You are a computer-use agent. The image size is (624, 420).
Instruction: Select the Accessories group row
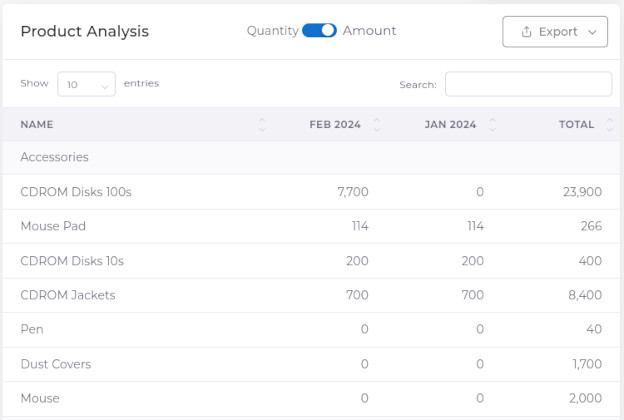pyautogui.click(x=311, y=157)
